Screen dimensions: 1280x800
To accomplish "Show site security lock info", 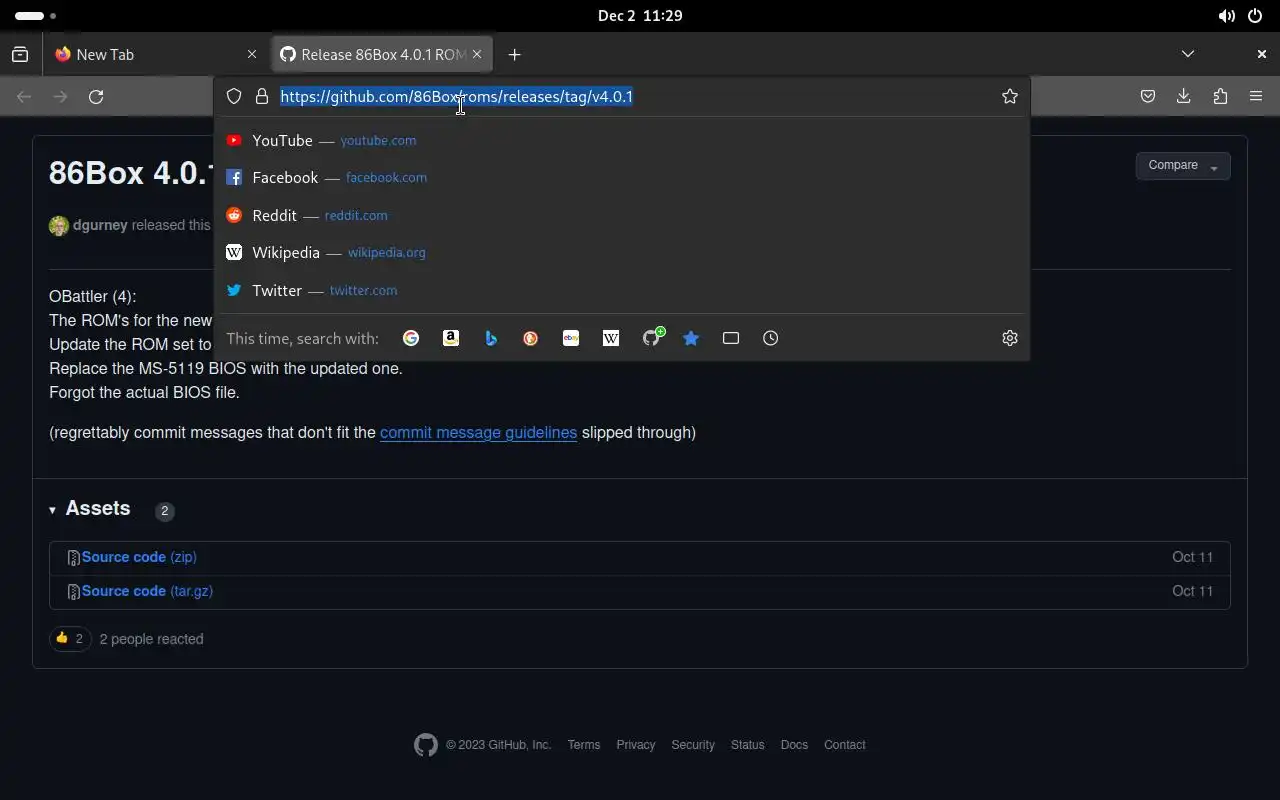I will point(262,96).
